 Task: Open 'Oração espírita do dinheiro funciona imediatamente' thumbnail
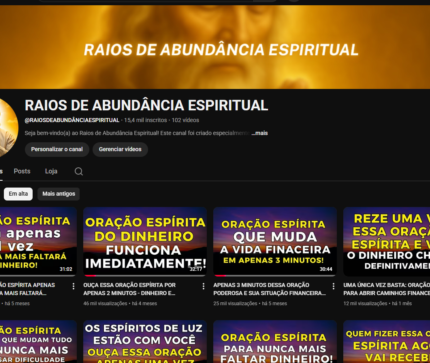[x=145, y=242]
